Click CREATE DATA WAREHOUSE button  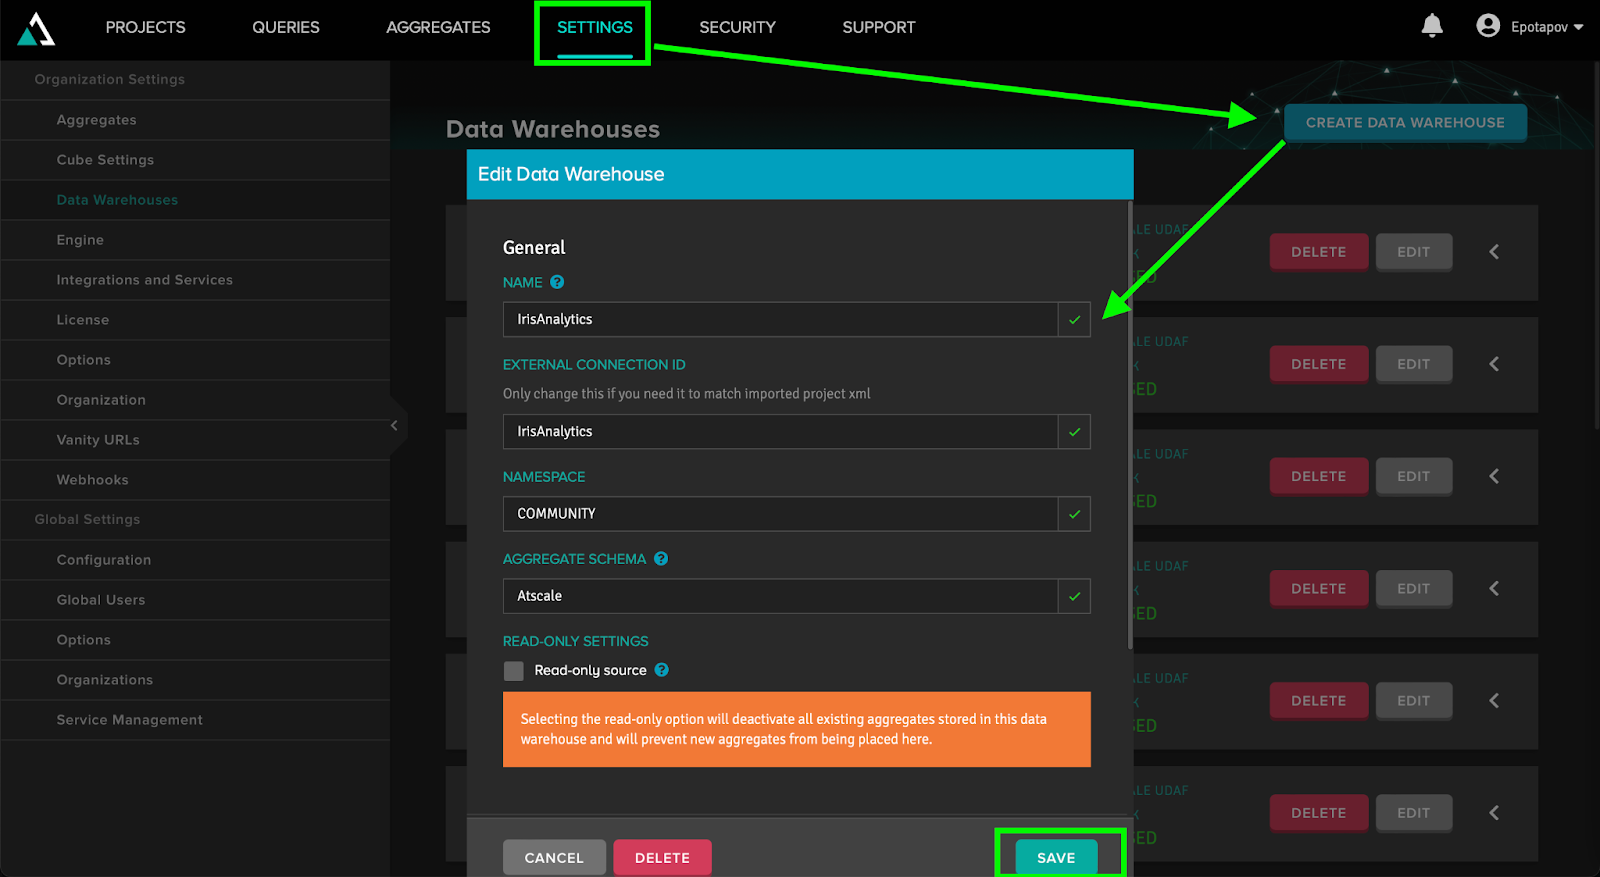click(1405, 122)
